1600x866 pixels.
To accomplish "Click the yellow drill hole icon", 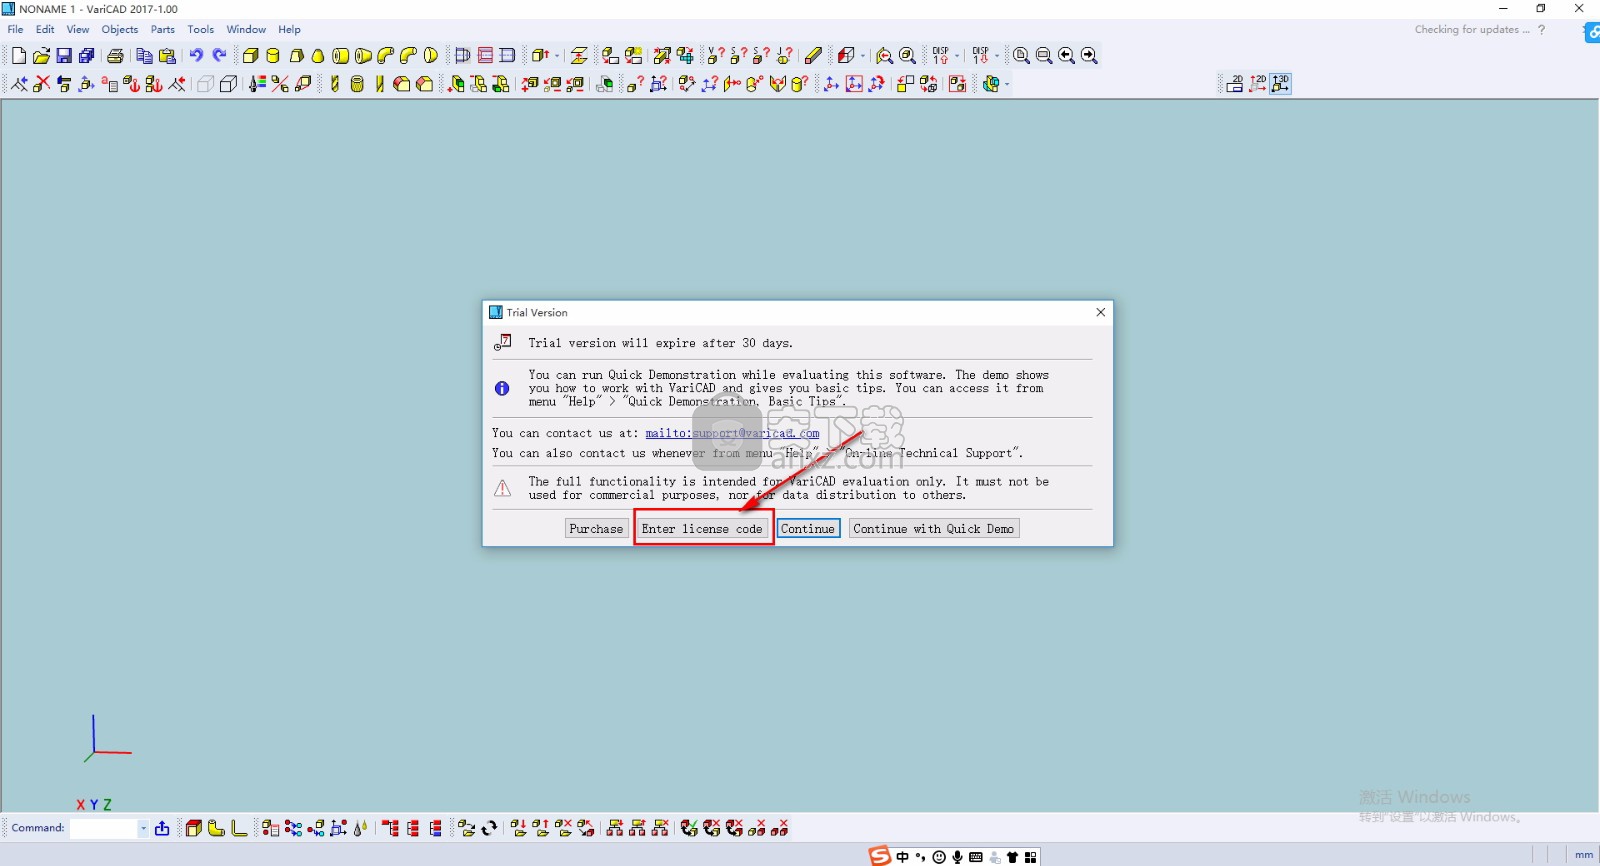I will tap(334, 84).
